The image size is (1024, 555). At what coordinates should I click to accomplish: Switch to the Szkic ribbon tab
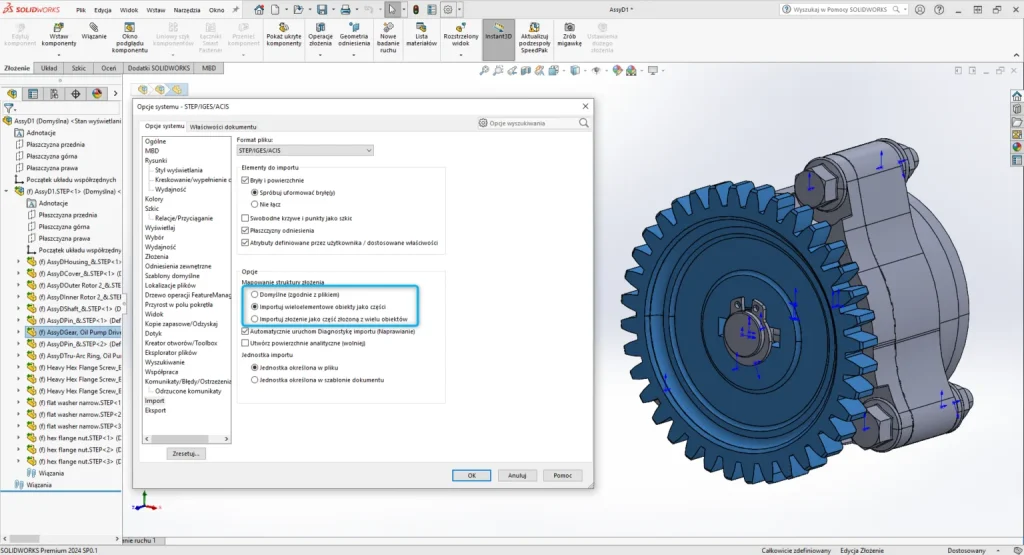coord(78,68)
